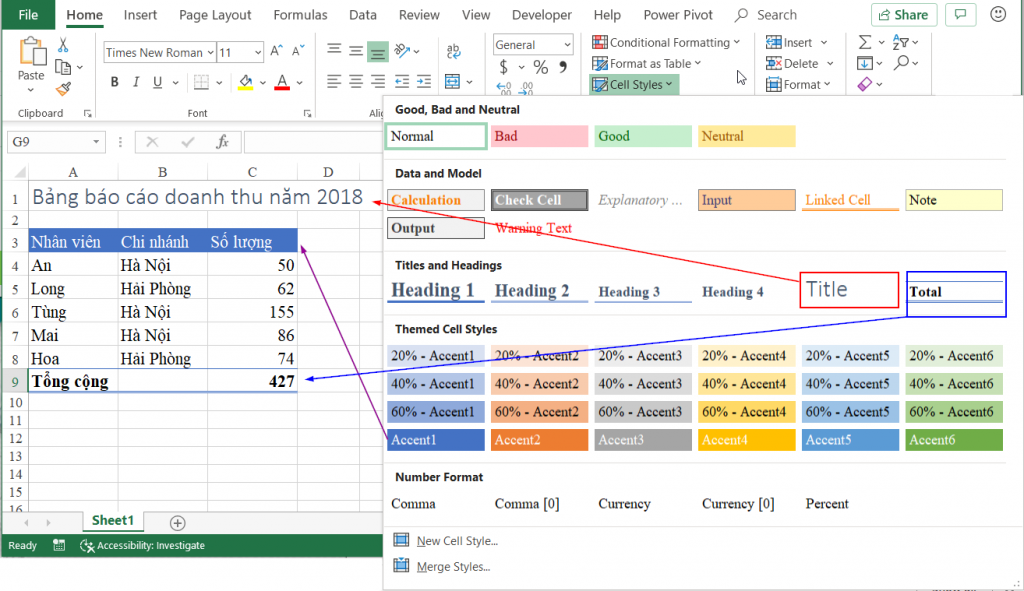Image resolution: width=1024 pixels, height=591 pixels.
Task: Click the Wrap Text icon
Action: (x=453, y=51)
